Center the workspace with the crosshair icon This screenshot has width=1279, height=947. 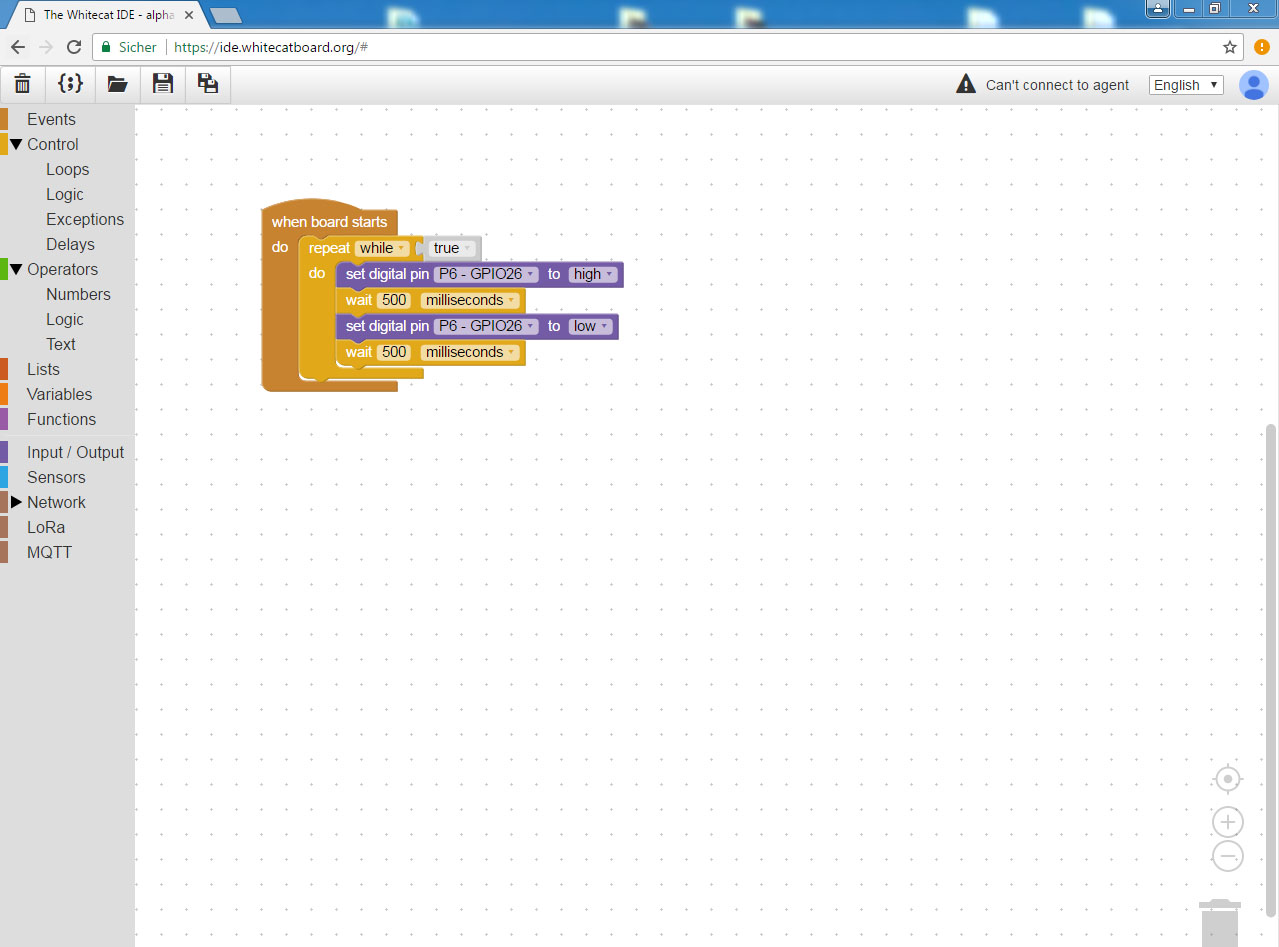pyautogui.click(x=1227, y=779)
